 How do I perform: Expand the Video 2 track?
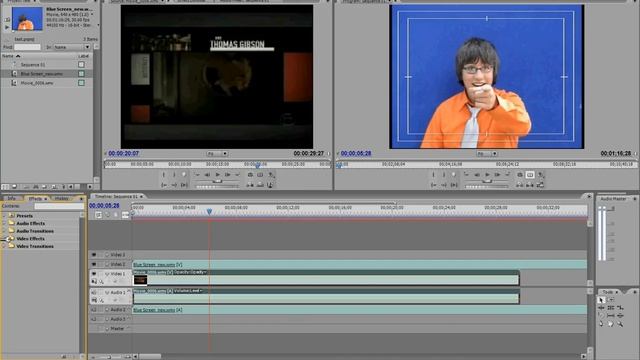point(107,264)
